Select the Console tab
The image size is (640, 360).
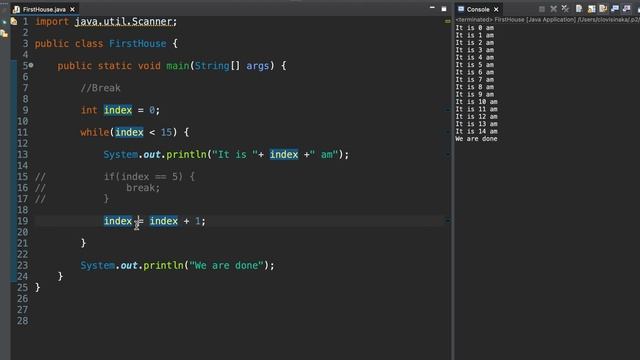[x=478, y=9]
